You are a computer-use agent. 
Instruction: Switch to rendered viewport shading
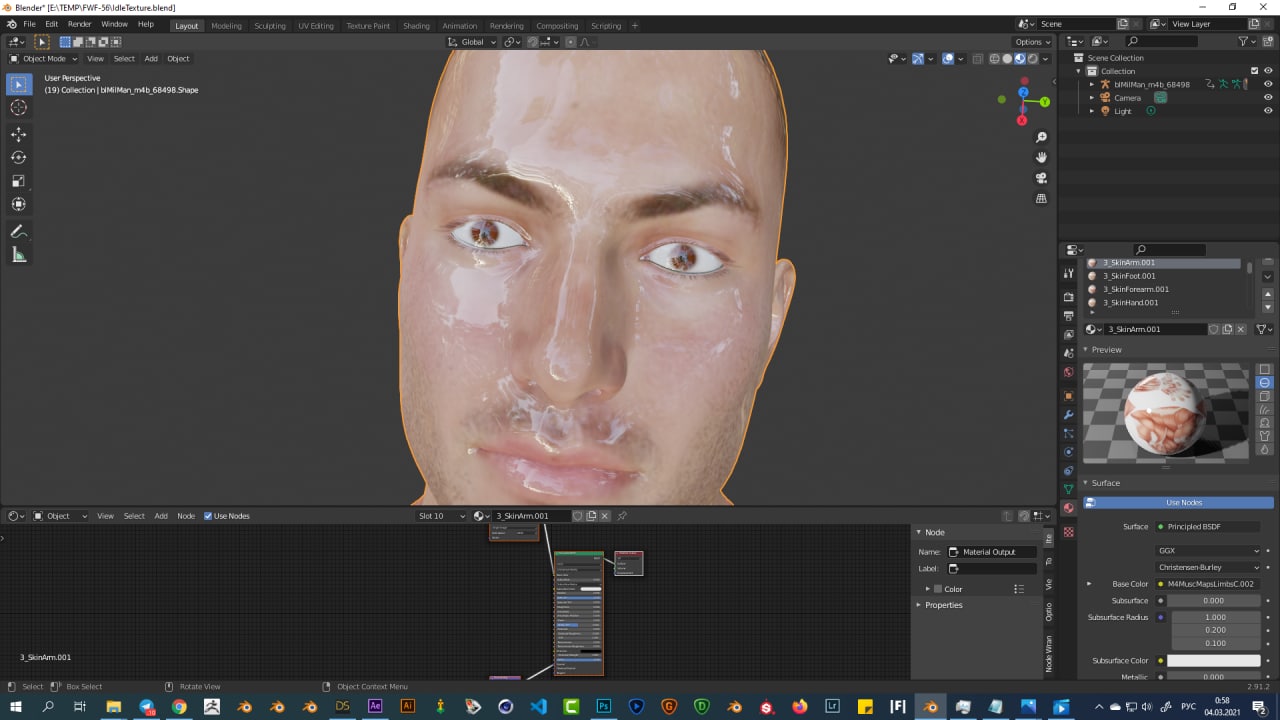[x=1033, y=58]
